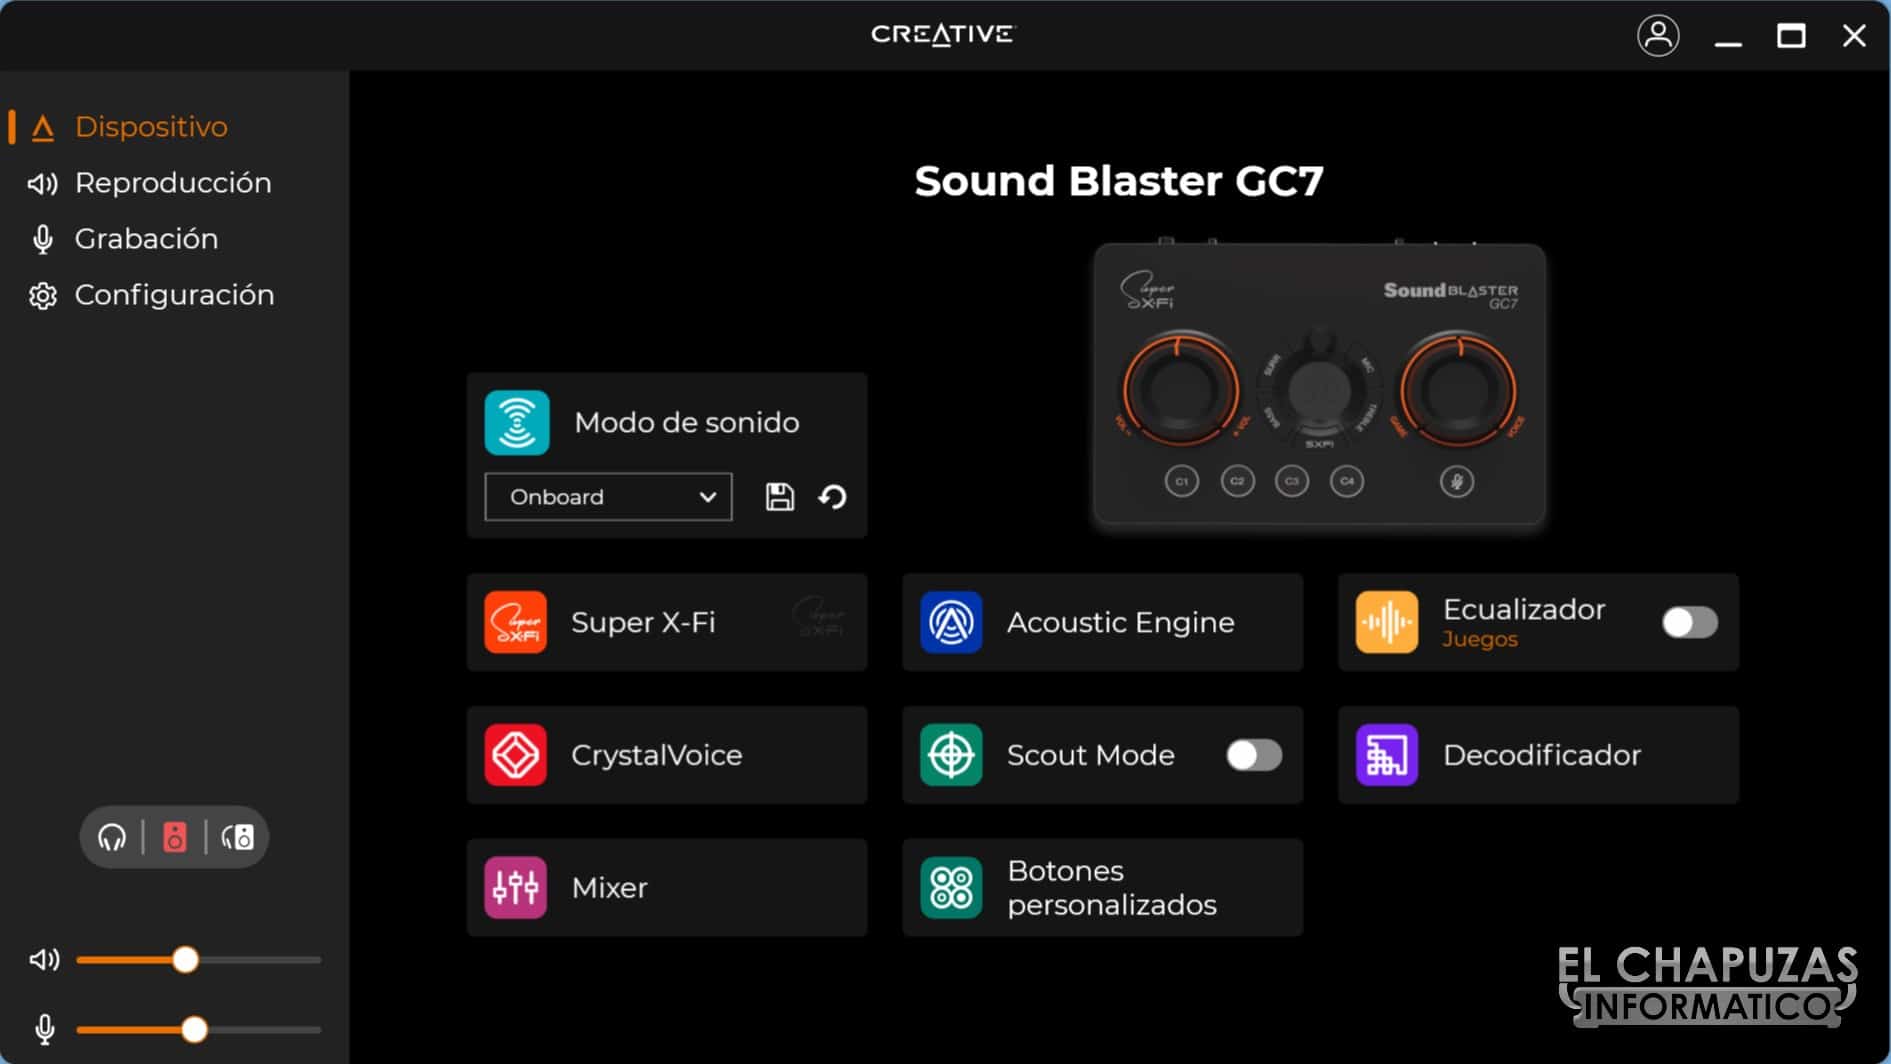
Task: Open the Configuración section
Action: tap(174, 294)
